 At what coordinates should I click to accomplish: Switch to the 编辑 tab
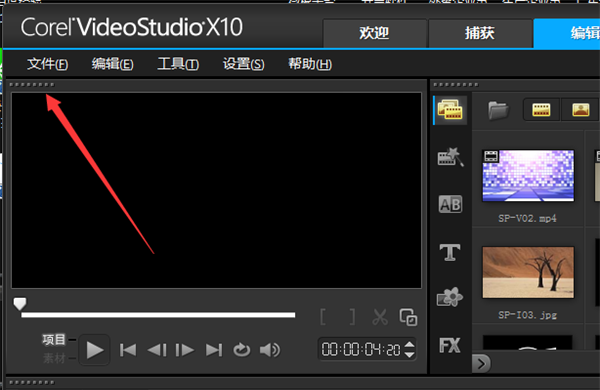[567, 33]
